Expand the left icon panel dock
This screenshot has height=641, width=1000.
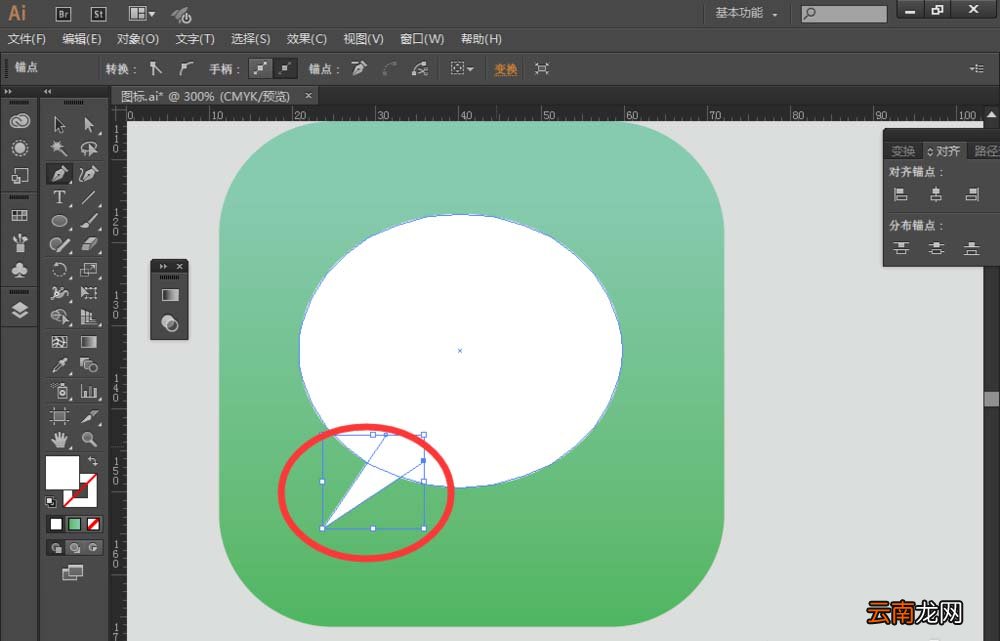[8, 92]
